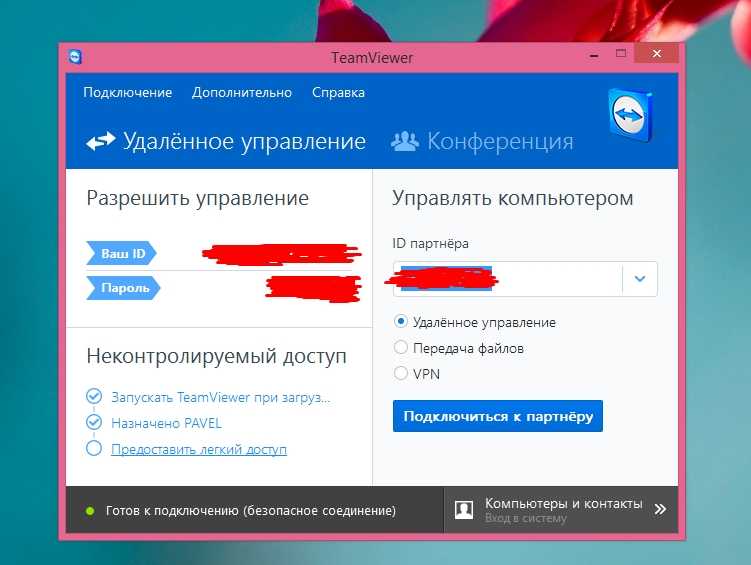Click empty circle beside Предоставить легкий доступ

point(94,448)
